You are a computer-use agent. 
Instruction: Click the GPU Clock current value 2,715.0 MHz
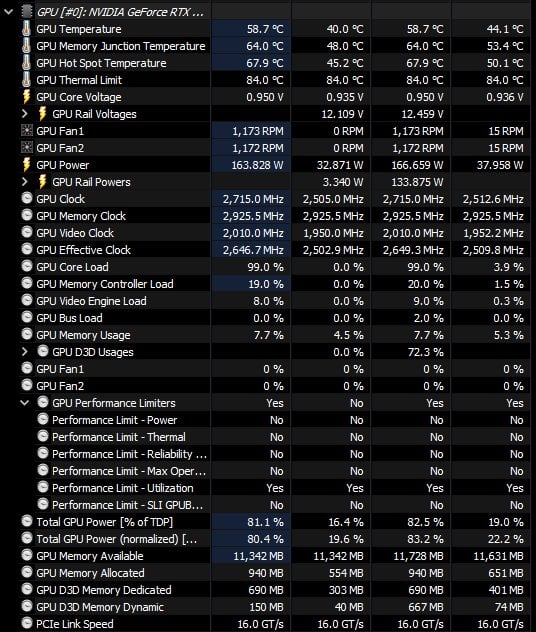253,199
